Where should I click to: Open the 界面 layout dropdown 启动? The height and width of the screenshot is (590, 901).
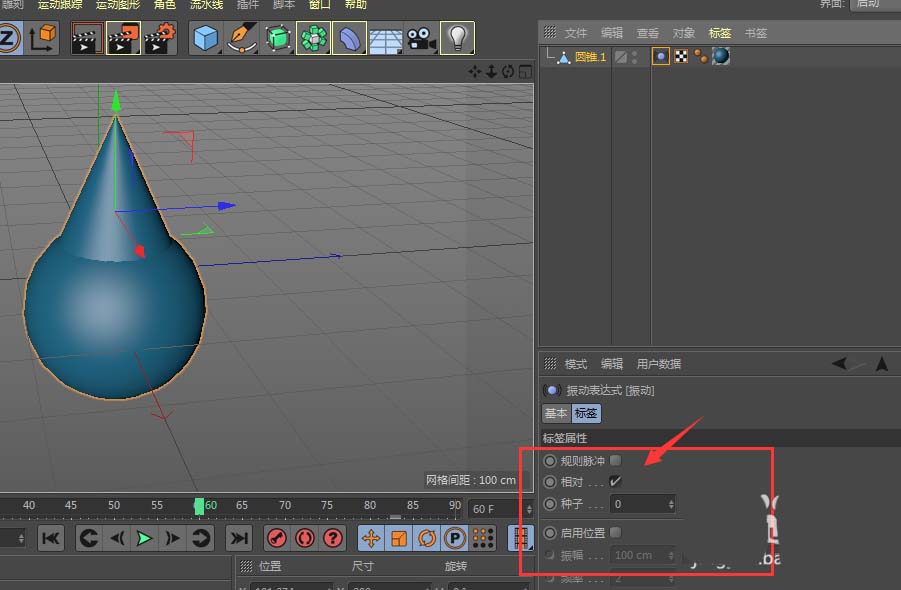click(x=875, y=4)
